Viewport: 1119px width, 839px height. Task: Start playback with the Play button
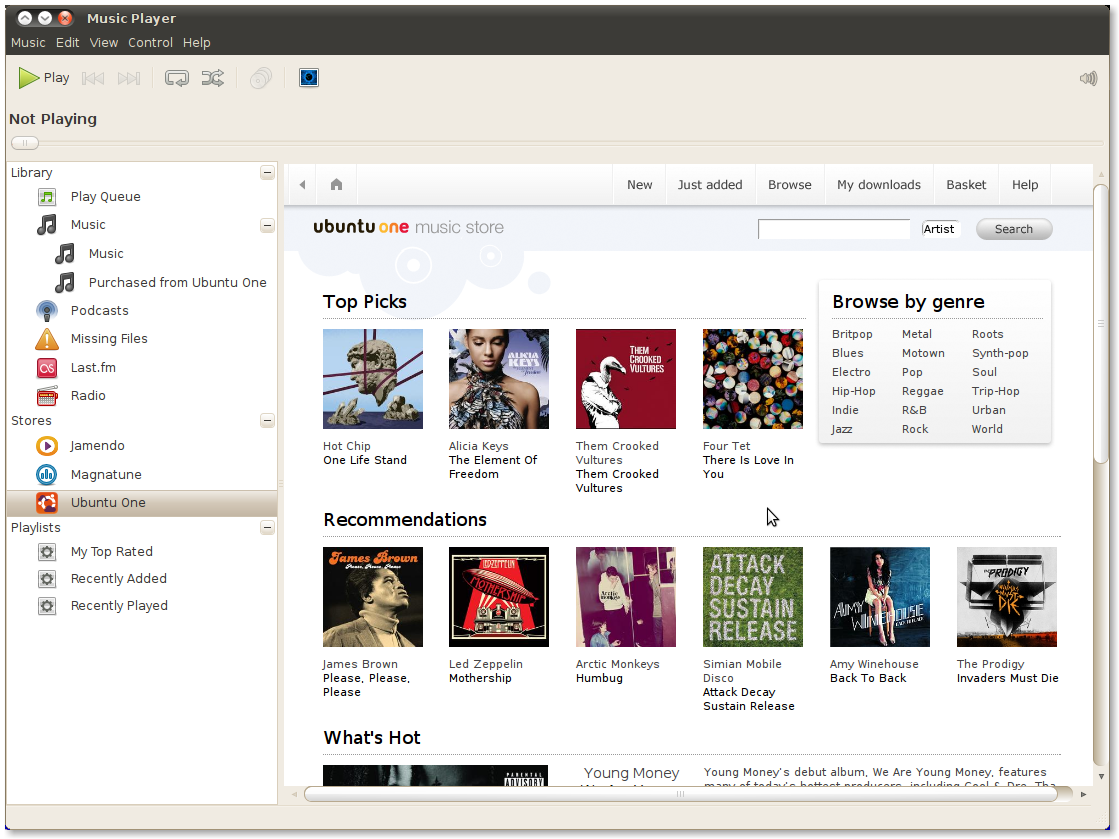(44, 78)
